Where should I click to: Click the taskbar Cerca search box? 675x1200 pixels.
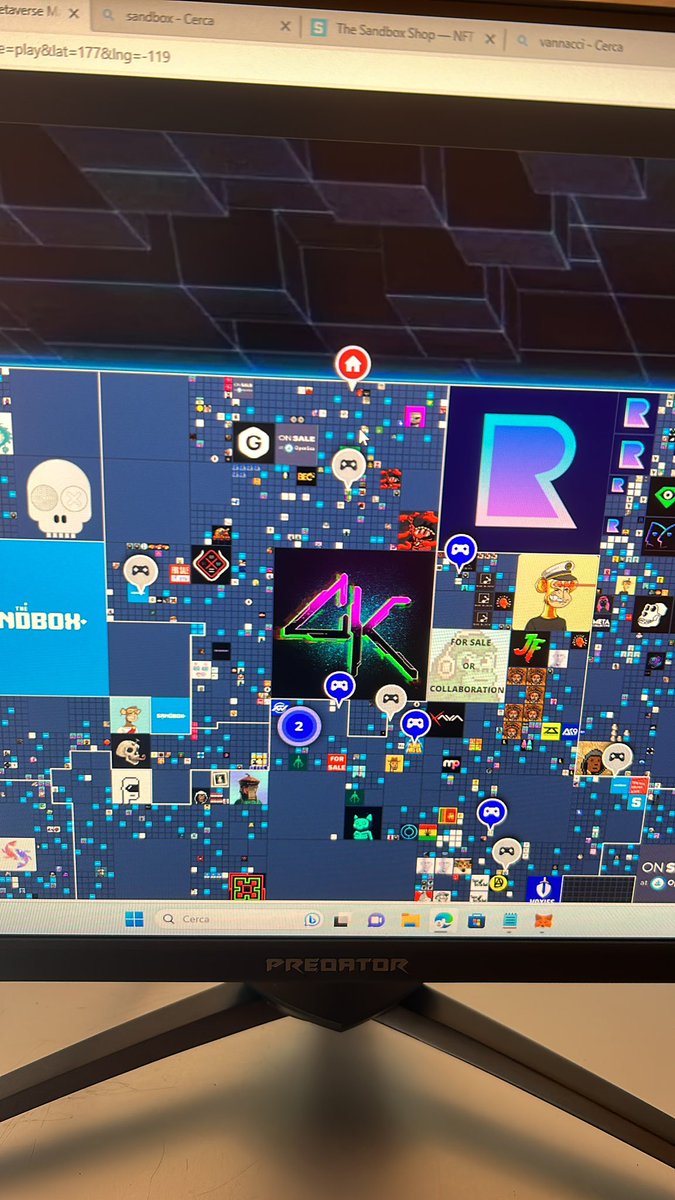pyautogui.click(x=240, y=919)
